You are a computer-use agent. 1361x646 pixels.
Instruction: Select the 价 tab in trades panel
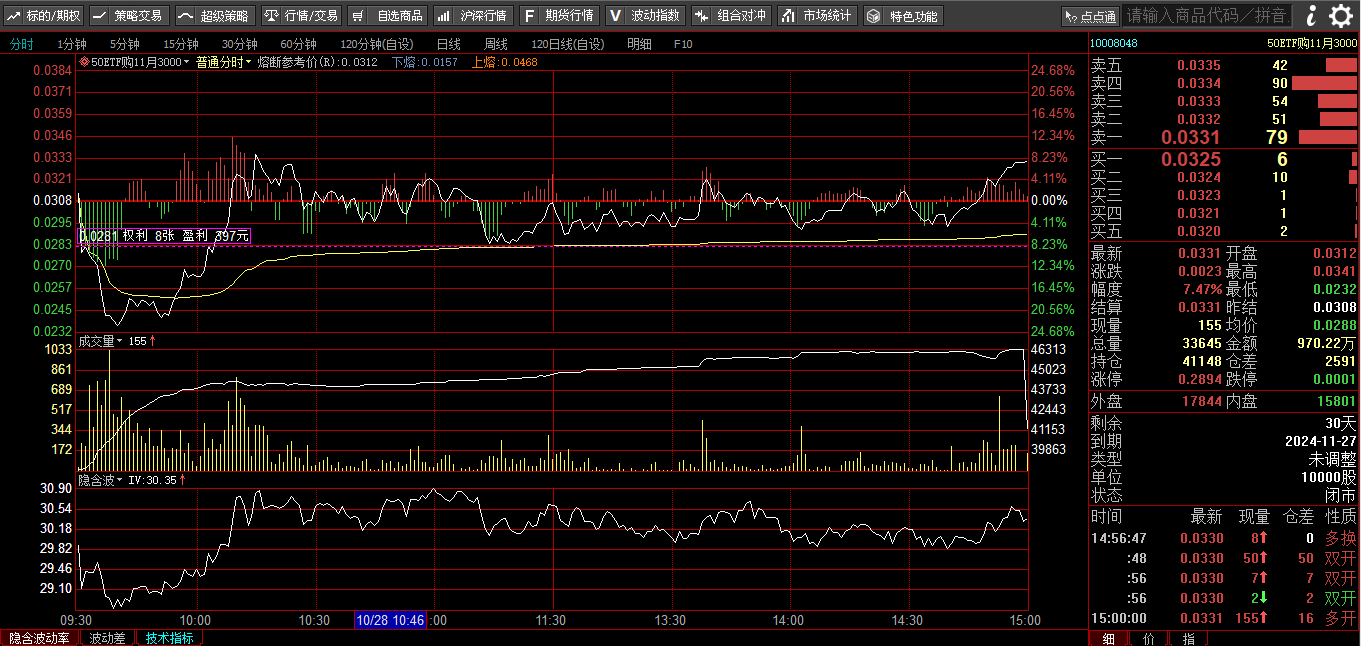pos(1148,638)
